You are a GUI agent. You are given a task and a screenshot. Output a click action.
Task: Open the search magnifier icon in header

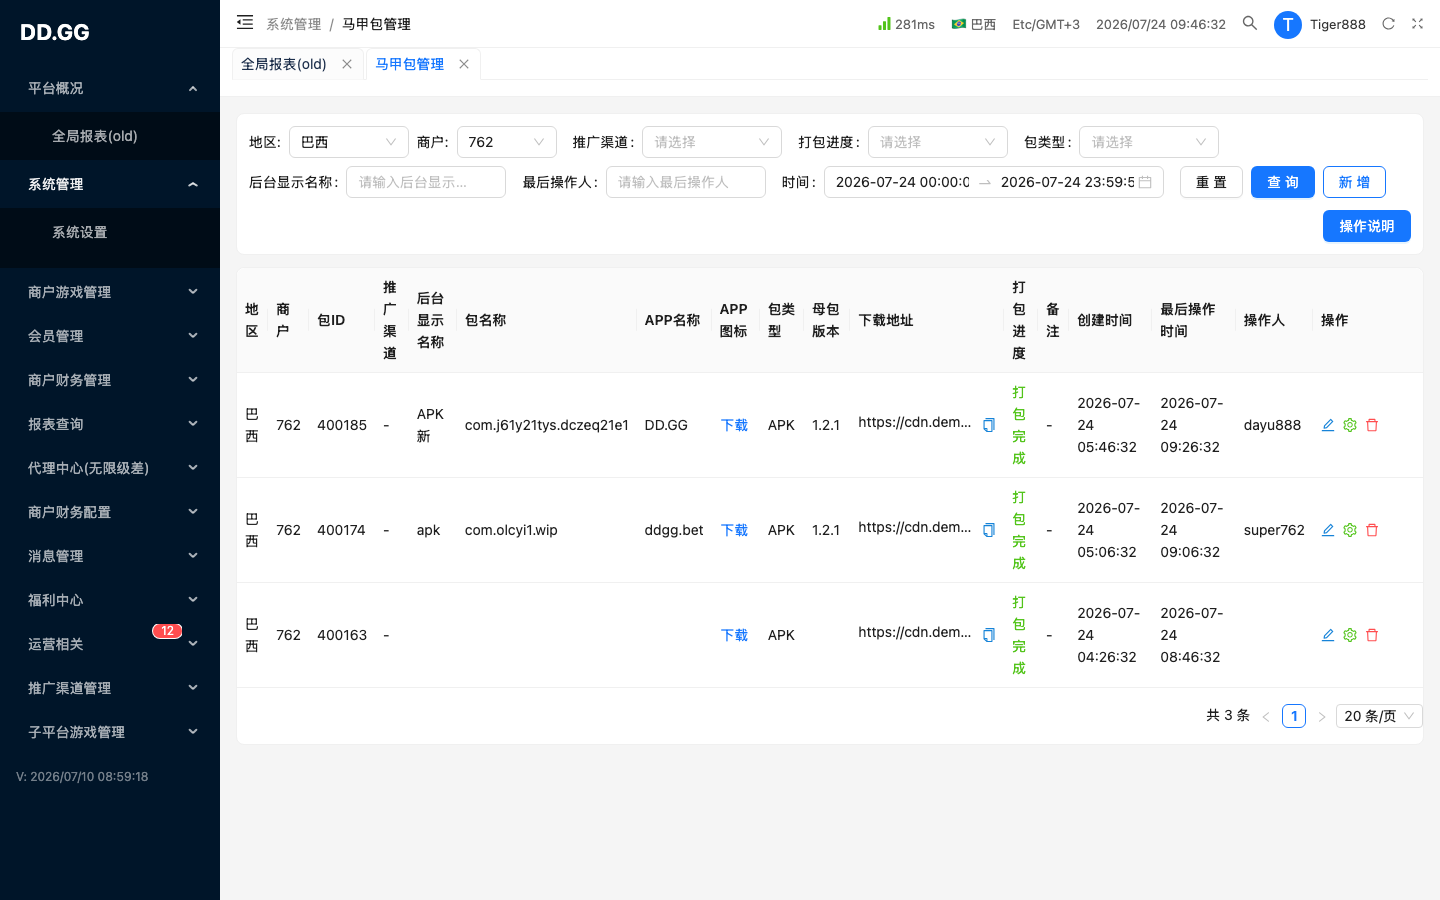pyautogui.click(x=1250, y=23)
